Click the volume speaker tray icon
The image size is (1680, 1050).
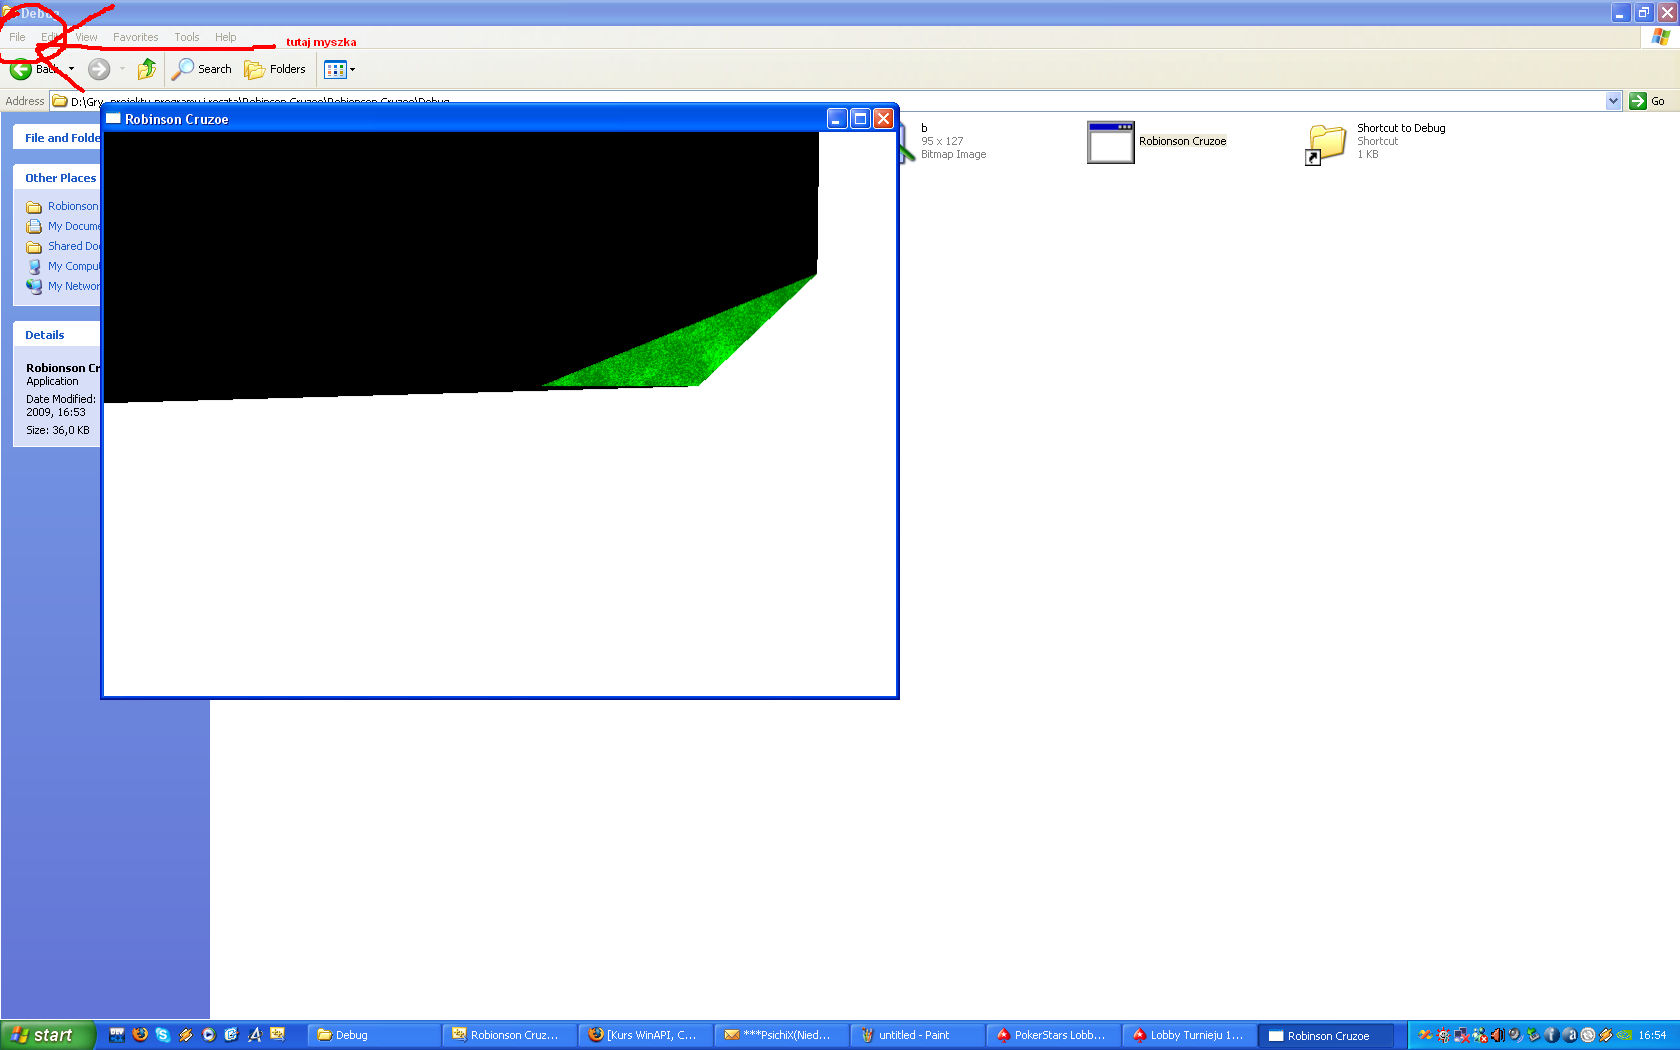1497,1035
